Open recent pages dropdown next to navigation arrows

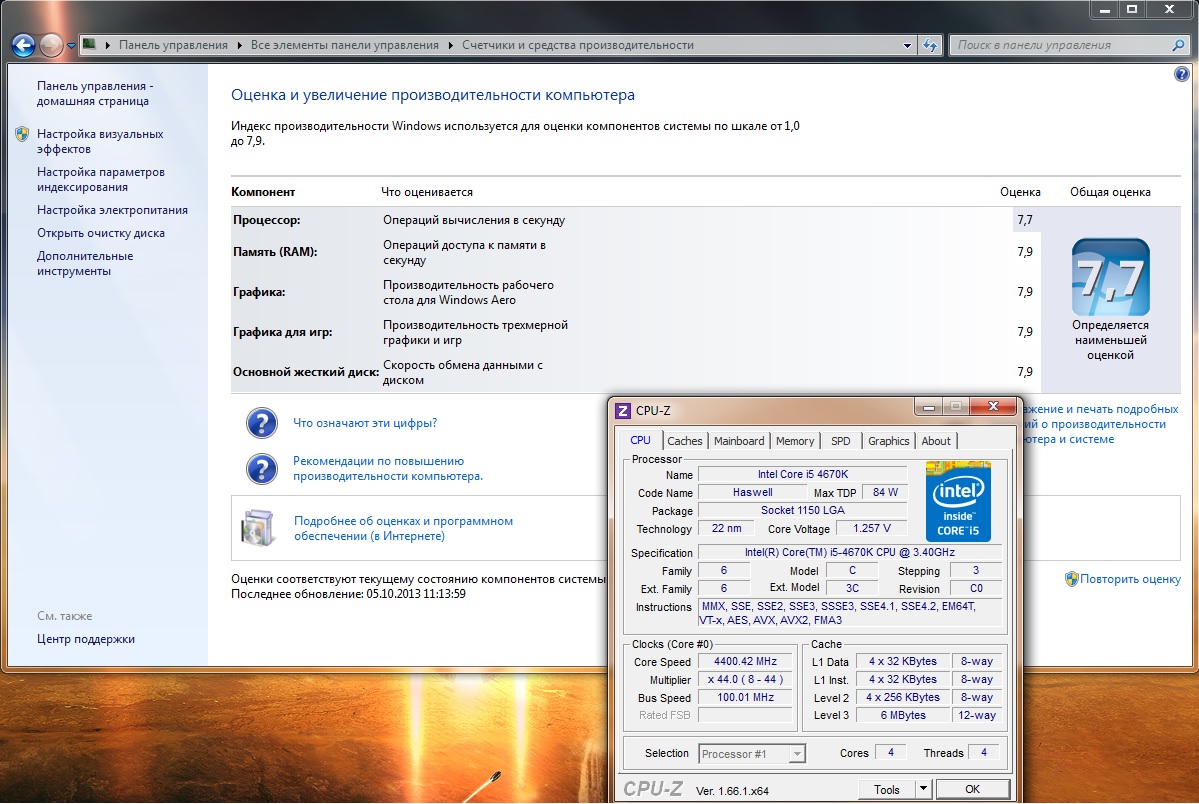point(71,46)
